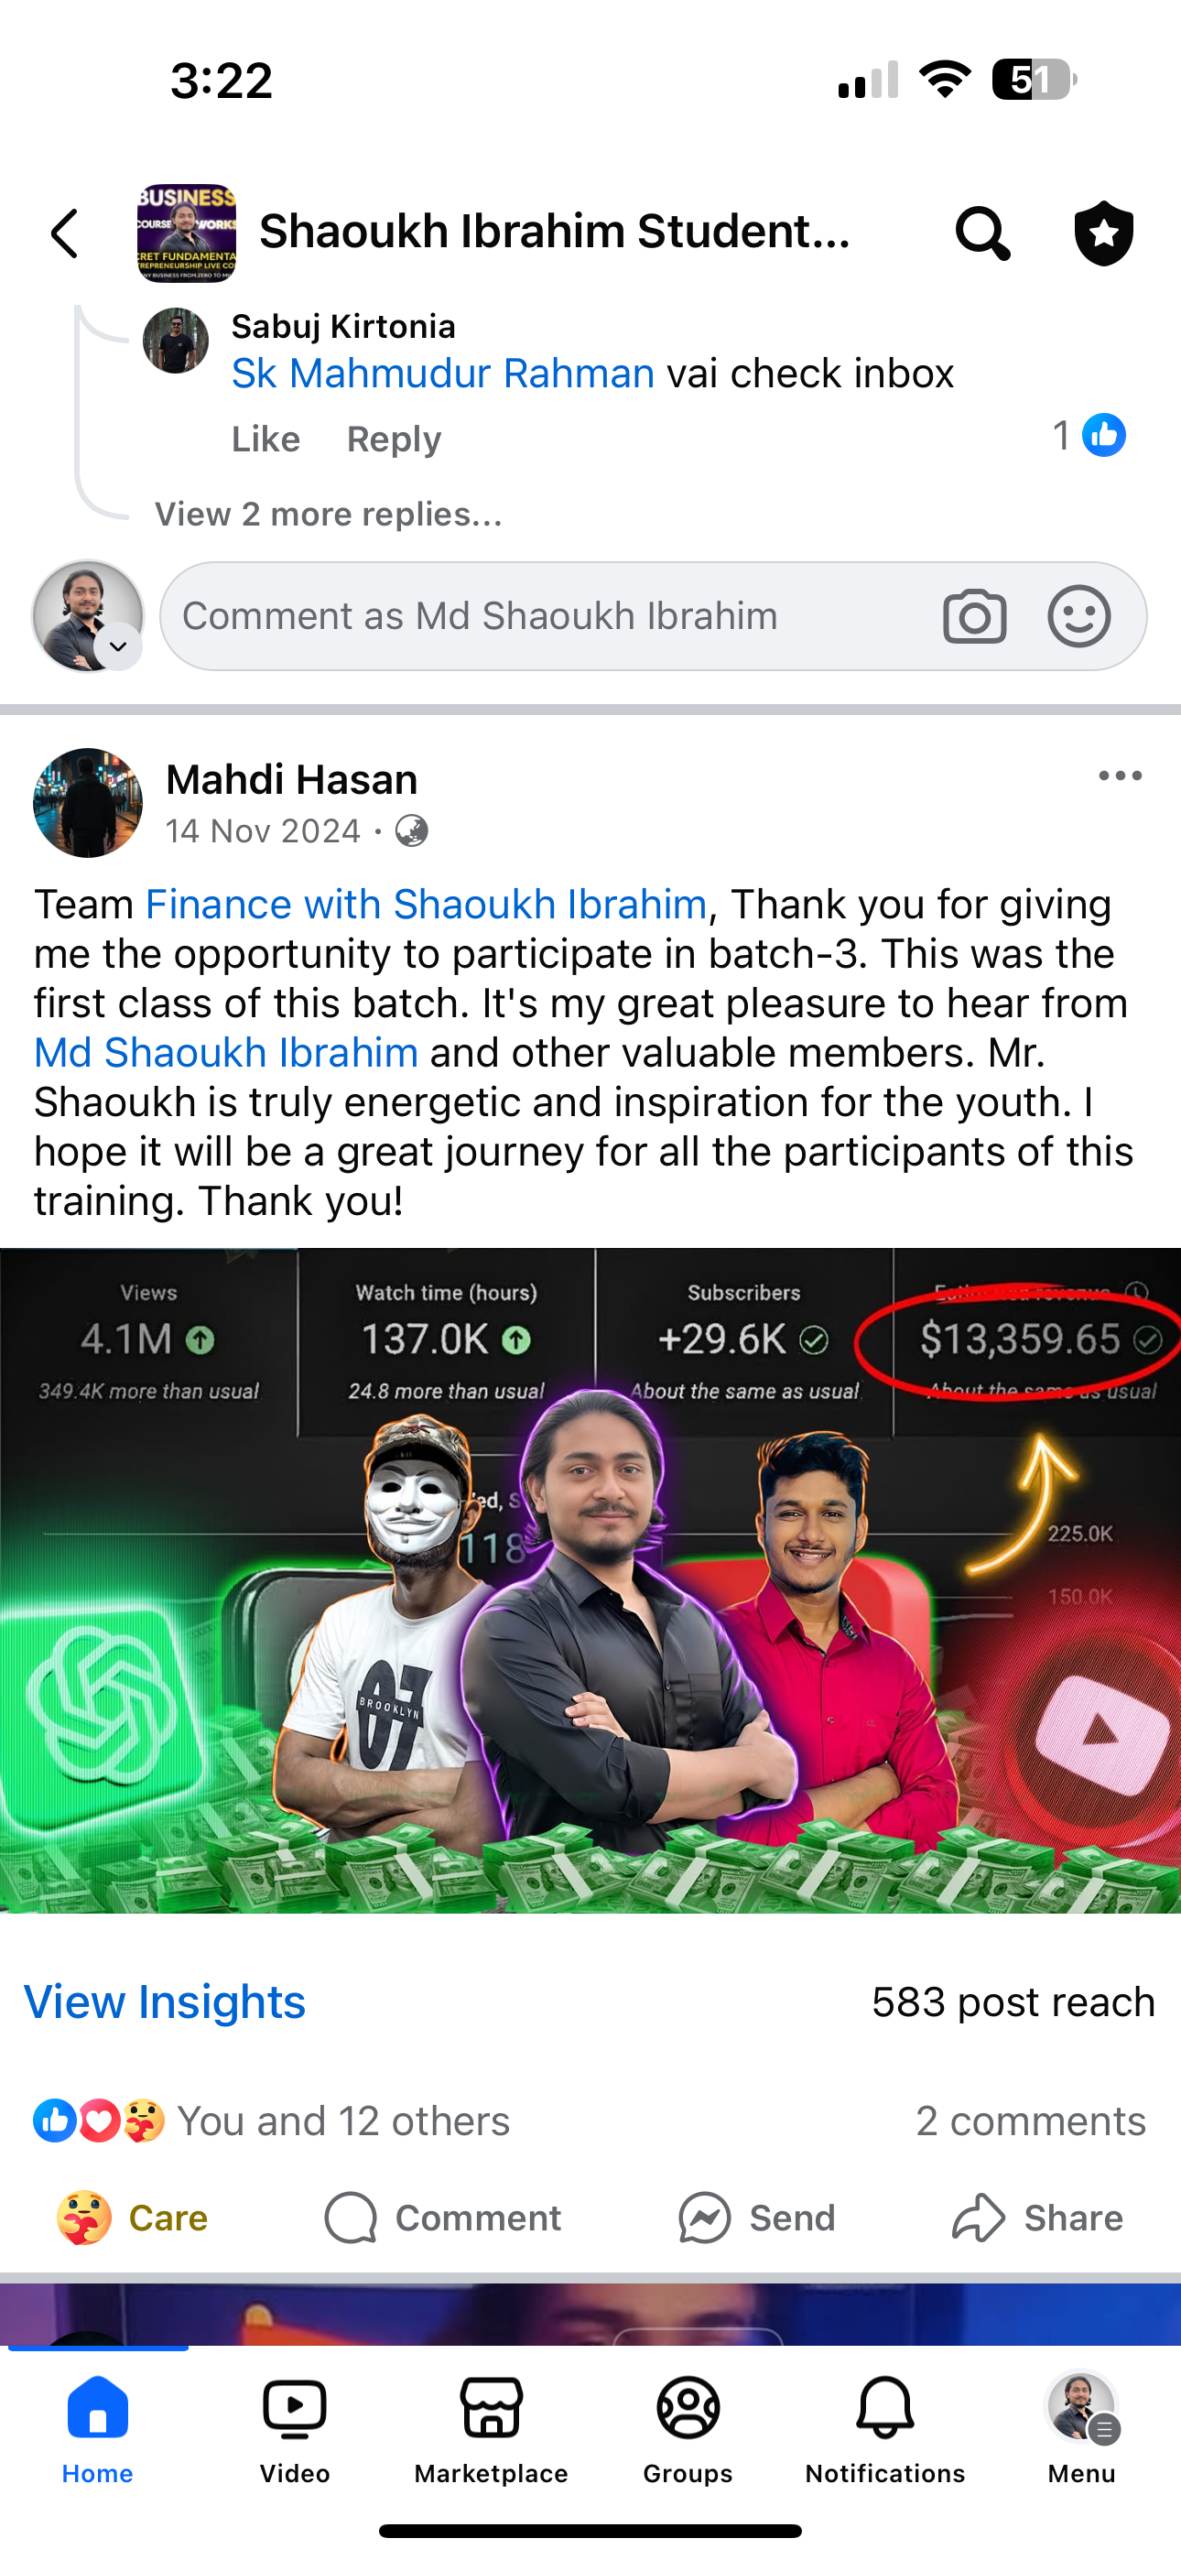
Task: Open the Finance with Shaoukh Ibrahim page link
Action: point(427,904)
